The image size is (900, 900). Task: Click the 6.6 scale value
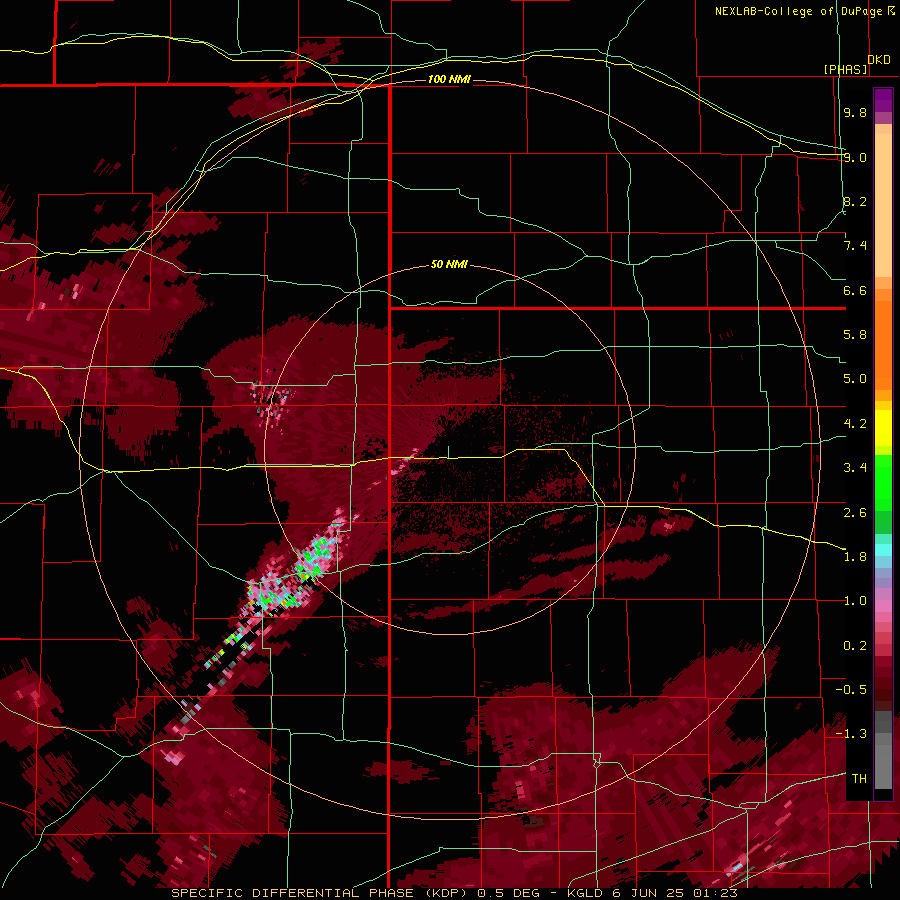tap(855, 290)
